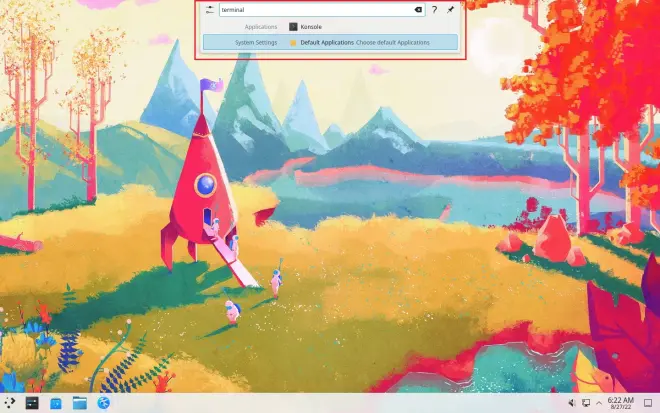Clear the 'terminal' search text
This screenshot has height=413, width=660.
[418, 10]
